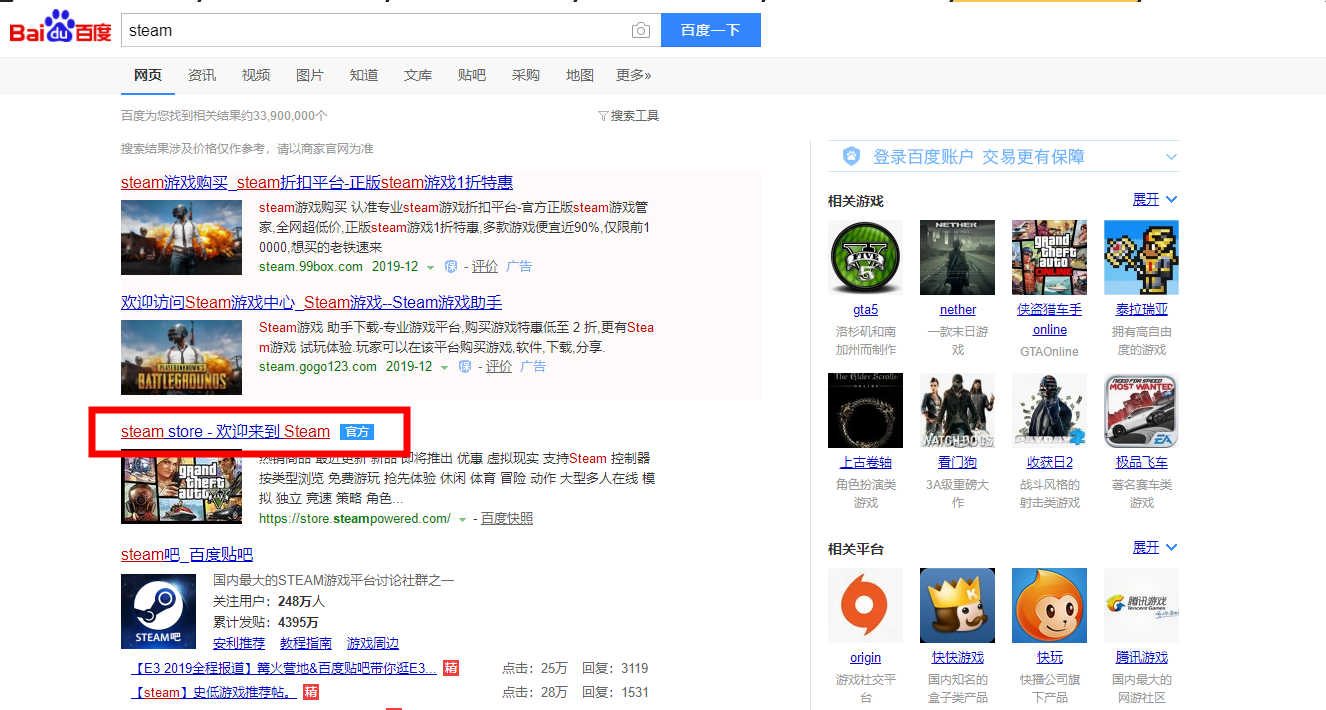Image resolution: width=1326 pixels, height=710 pixels.
Task: Open steam store - 欢迎来到 Steam link
Action: click(225, 432)
